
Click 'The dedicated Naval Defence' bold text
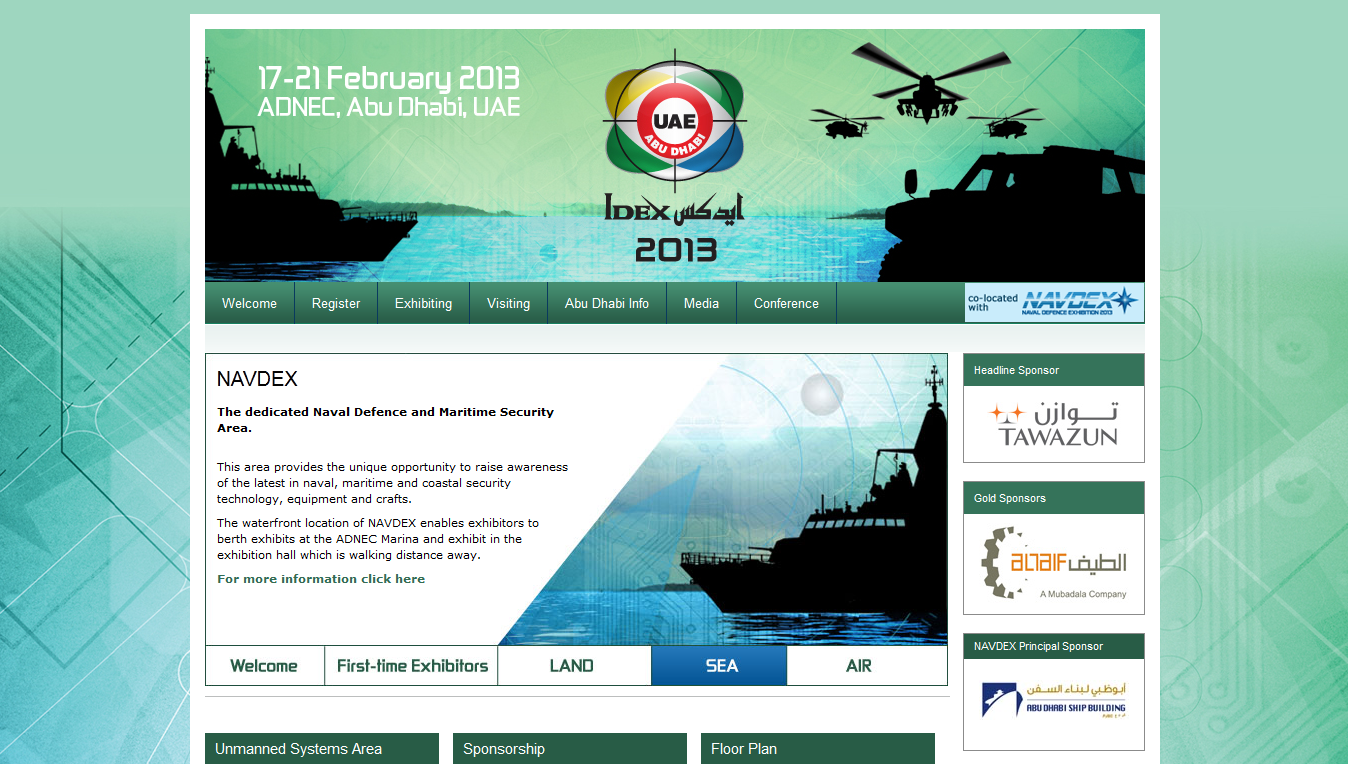[x=385, y=419]
